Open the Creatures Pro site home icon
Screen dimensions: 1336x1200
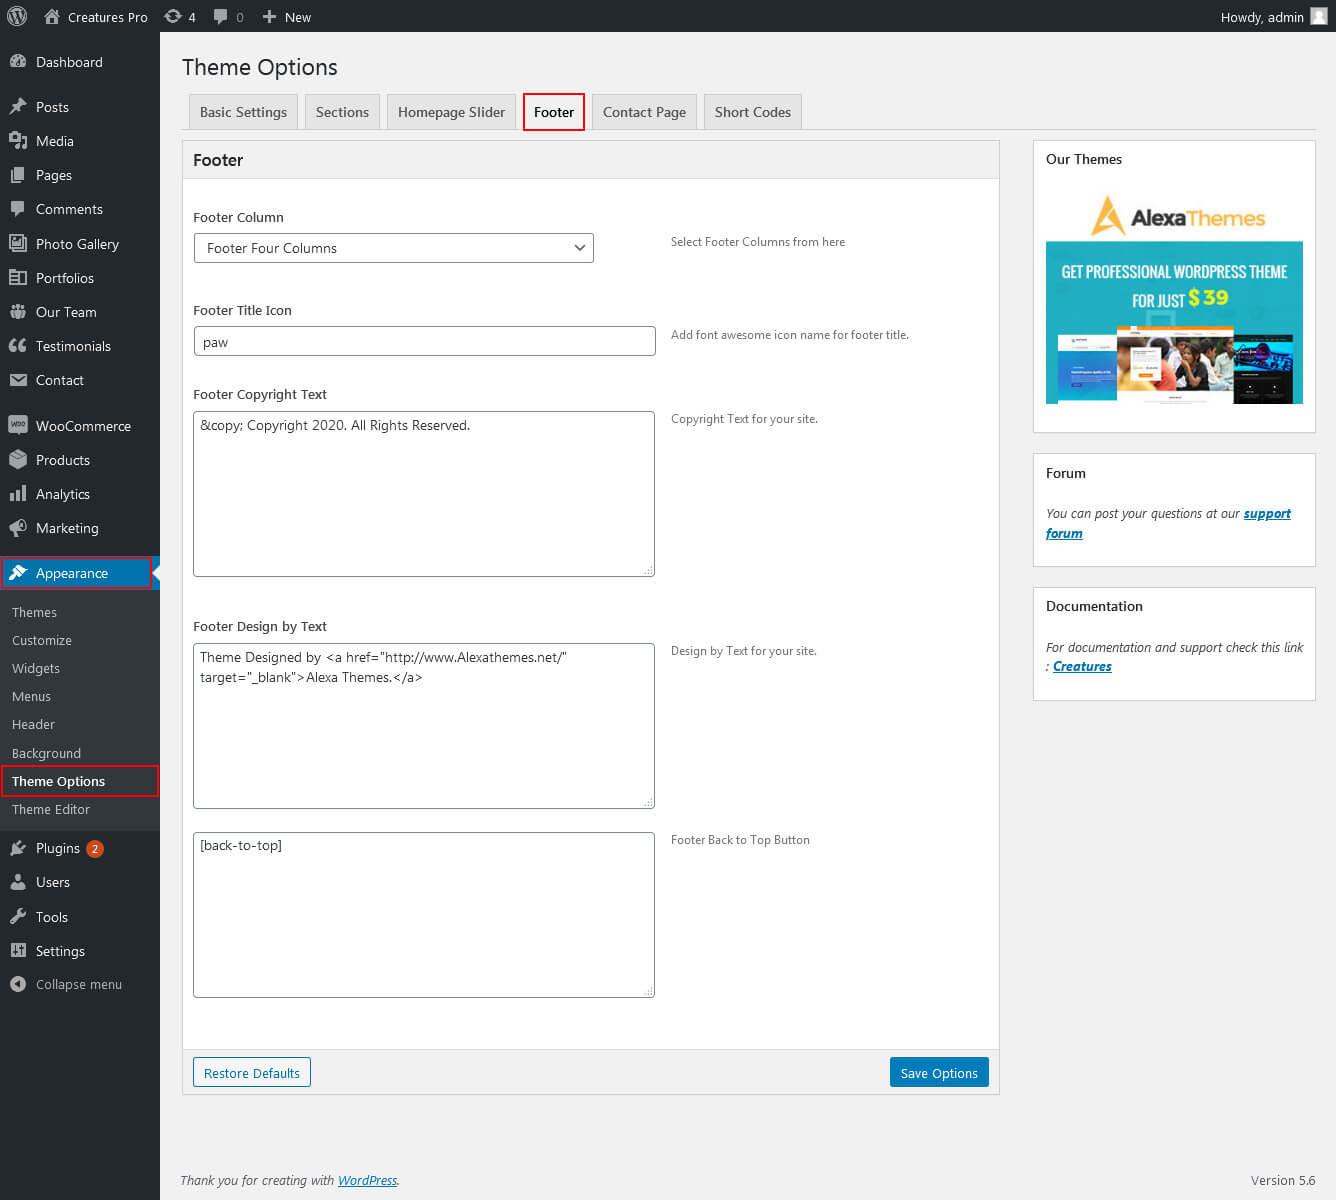(52, 17)
